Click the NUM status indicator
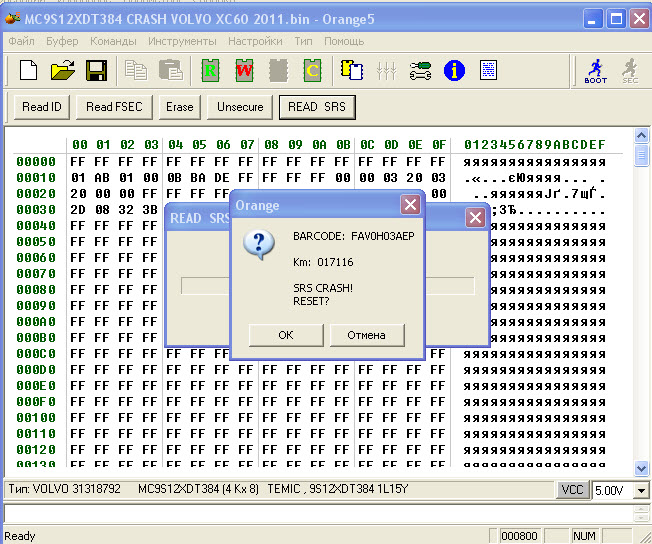 584,536
